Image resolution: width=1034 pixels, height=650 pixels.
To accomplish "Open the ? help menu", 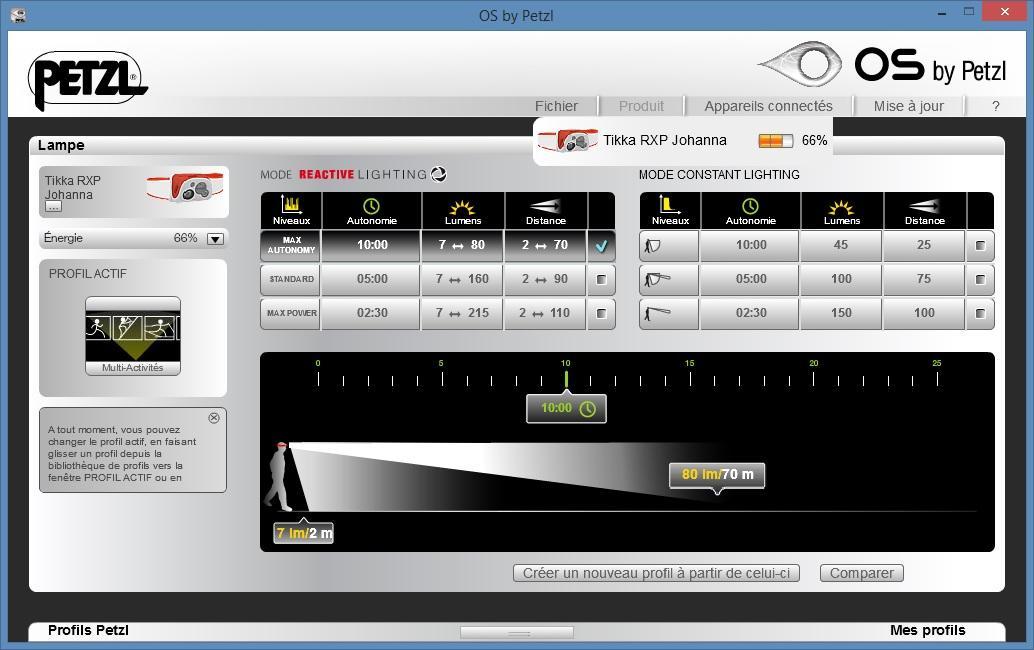I will [996, 106].
